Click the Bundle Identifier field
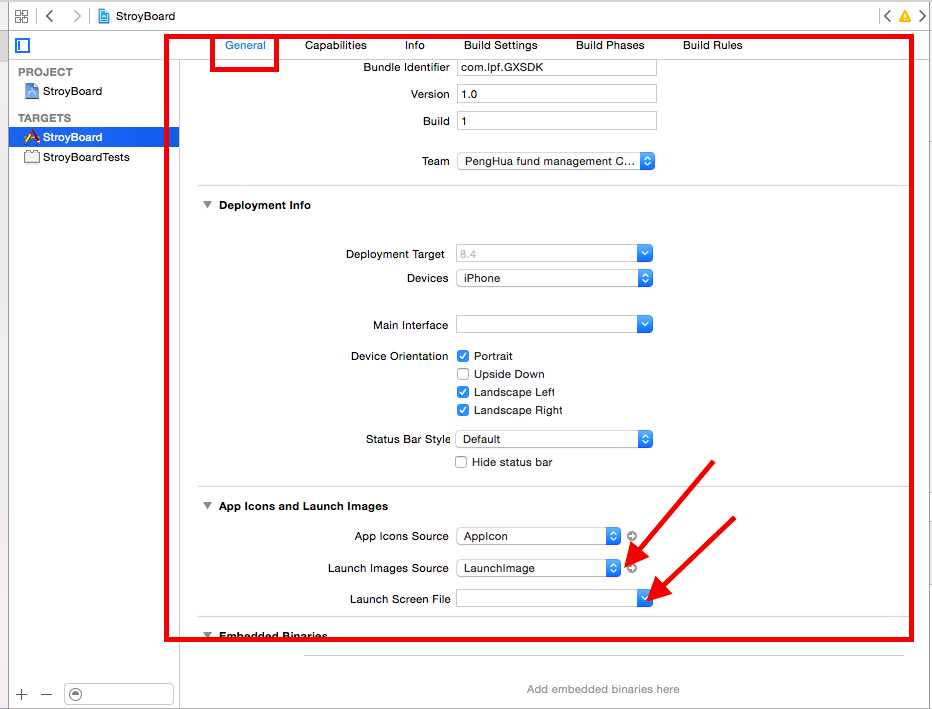Viewport: 932px width, 709px height. pyautogui.click(x=556, y=67)
